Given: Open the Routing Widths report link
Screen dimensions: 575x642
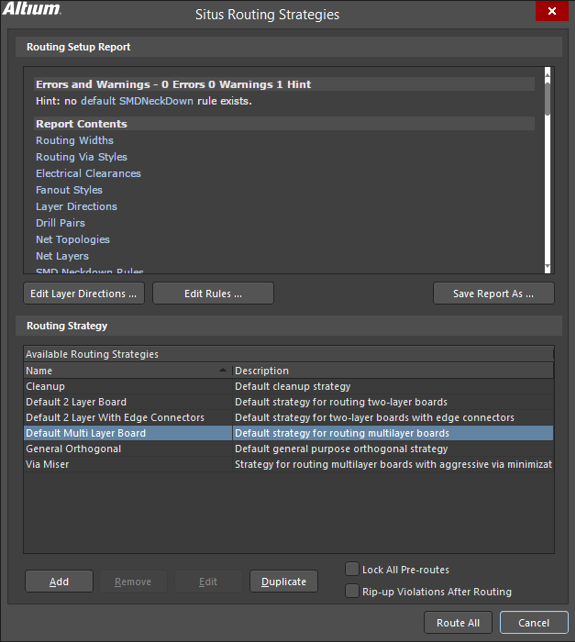Looking at the screenshot, I should [x=75, y=140].
